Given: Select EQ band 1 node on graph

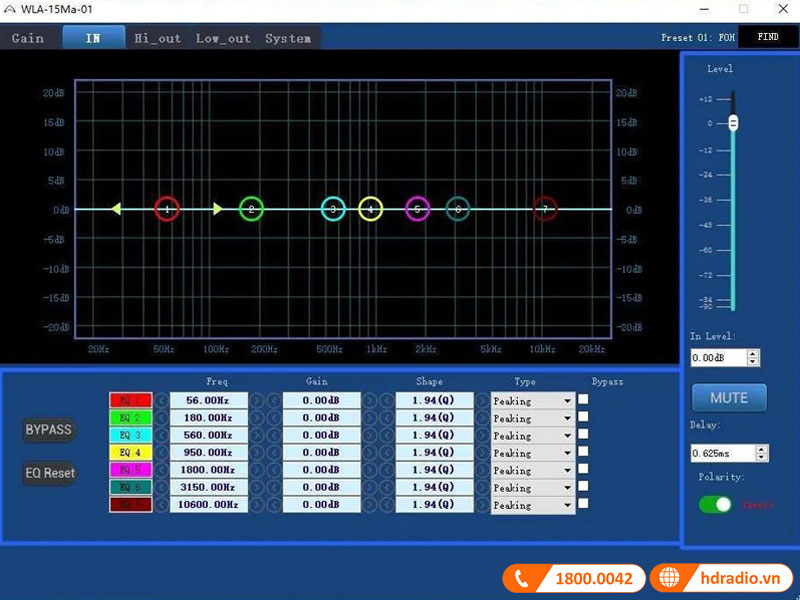Looking at the screenshot, I should pos(167,209).
